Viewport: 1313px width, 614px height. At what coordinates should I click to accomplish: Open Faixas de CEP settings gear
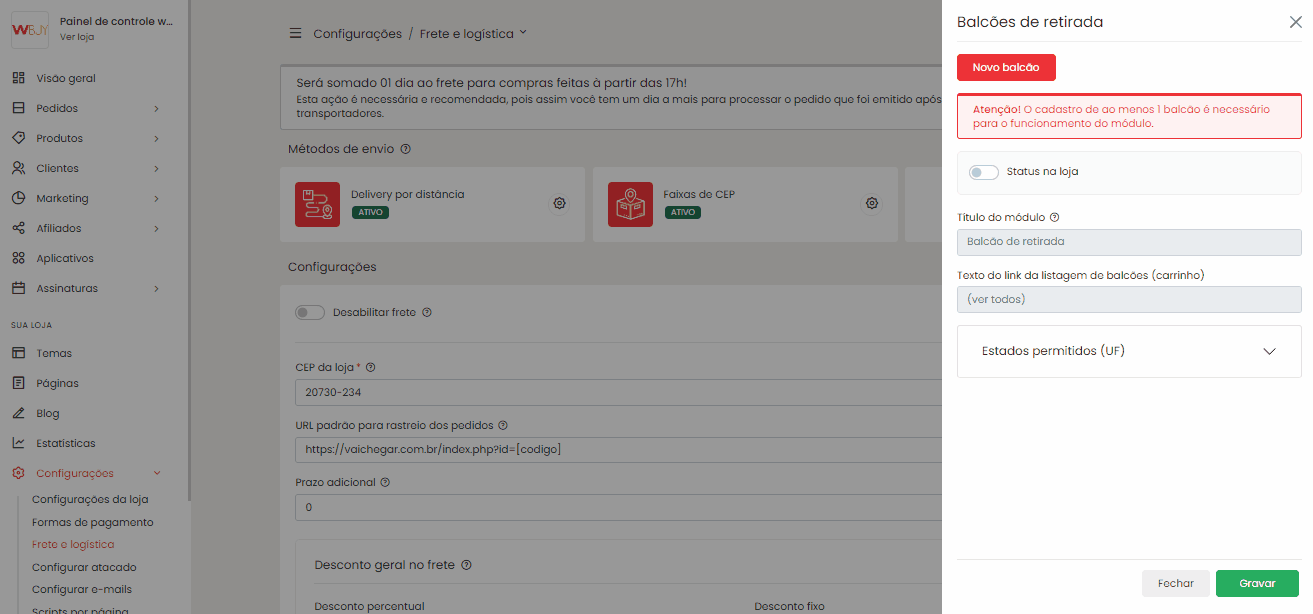(872, 203)
